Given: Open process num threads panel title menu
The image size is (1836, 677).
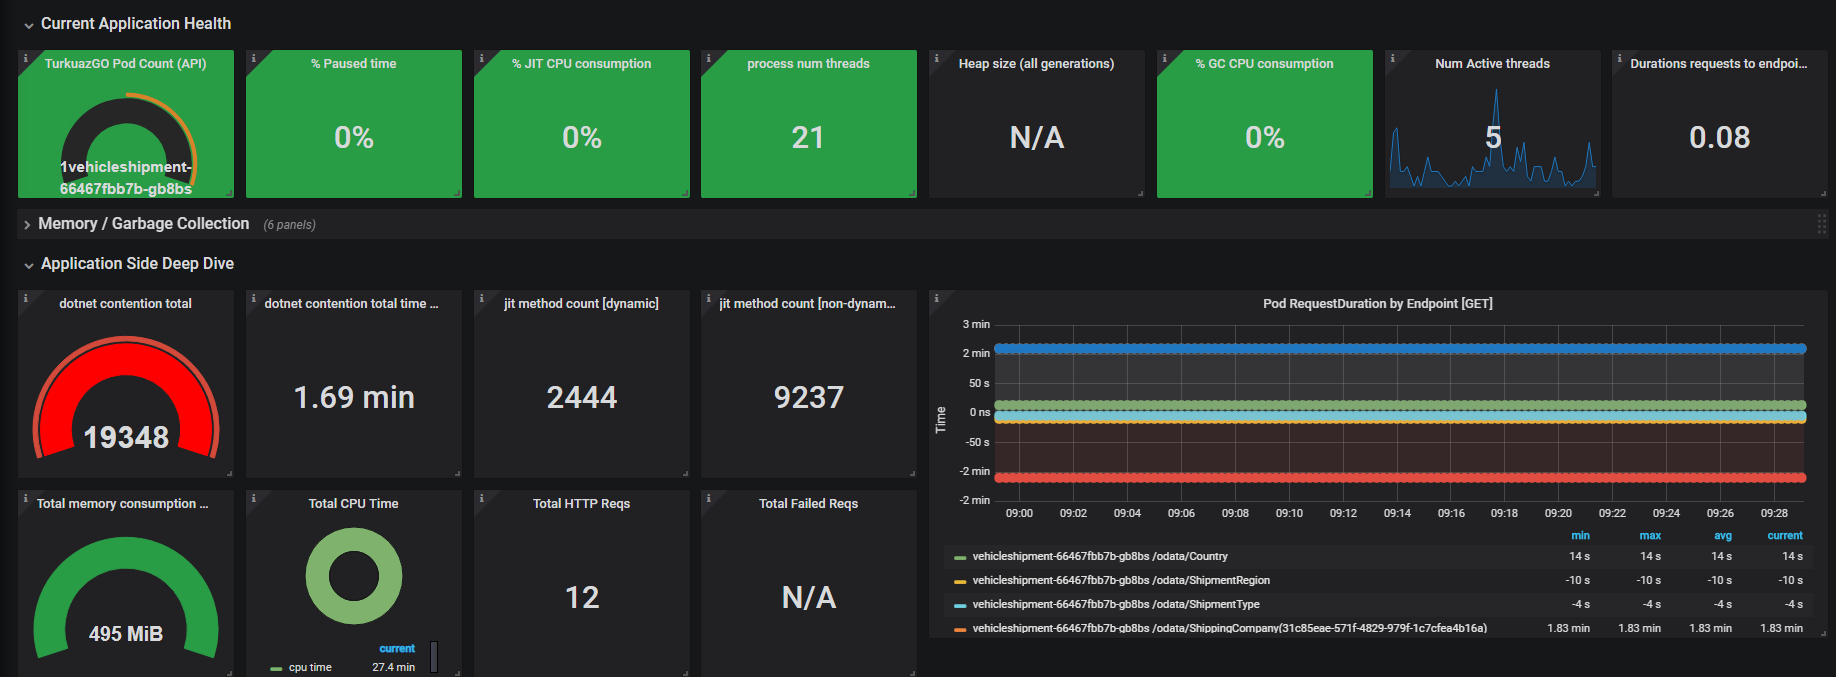Looking at the screenshot, I should point(809,63).
